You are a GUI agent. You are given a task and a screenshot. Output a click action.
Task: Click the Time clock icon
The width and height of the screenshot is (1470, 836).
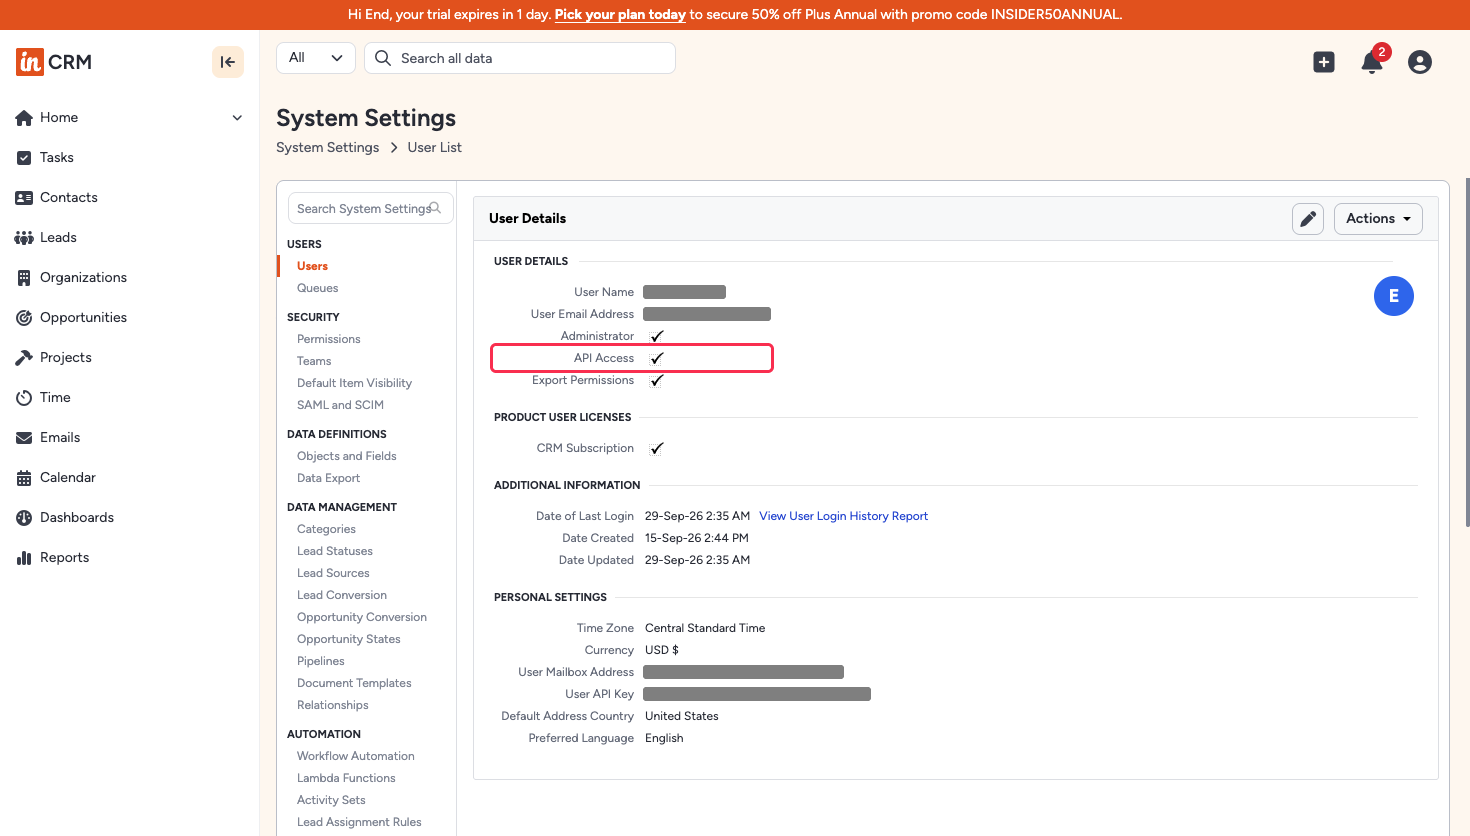(x=24, y=398)
